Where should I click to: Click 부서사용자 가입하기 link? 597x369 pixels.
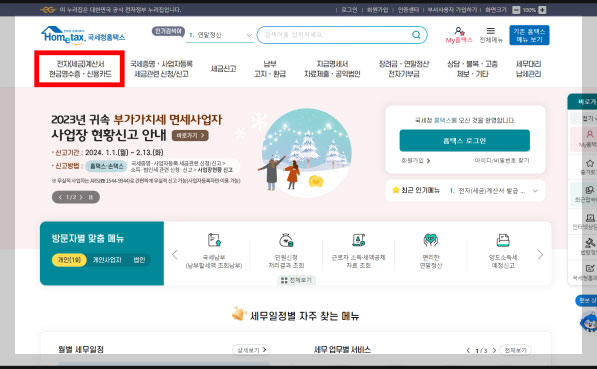point(452,10)
